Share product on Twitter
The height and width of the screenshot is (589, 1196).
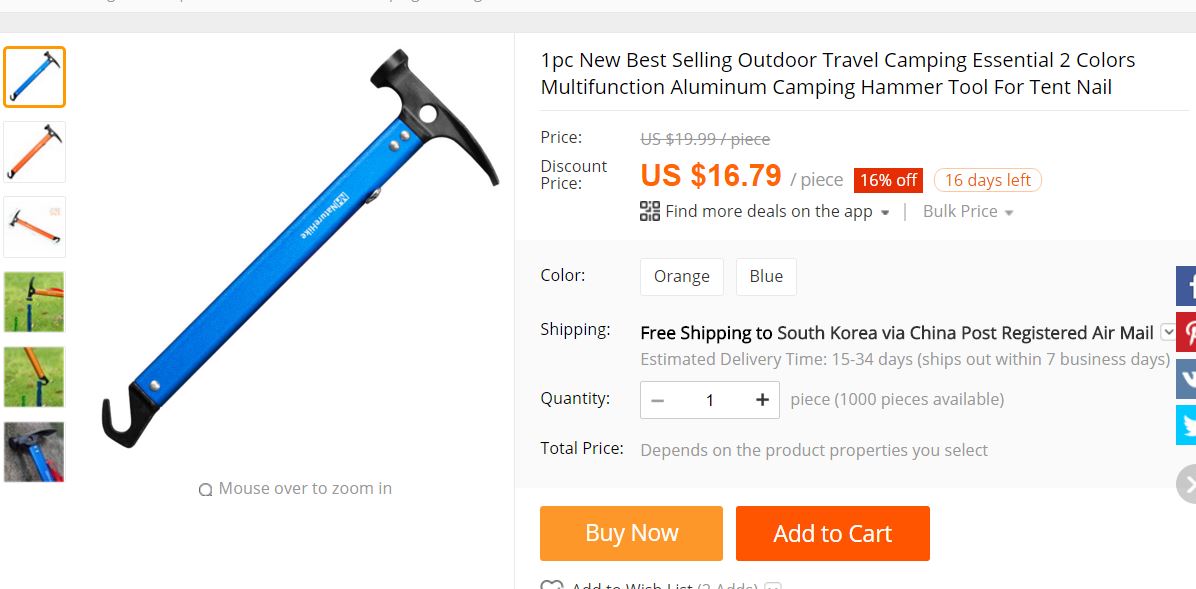click(x=1186, y=426)
